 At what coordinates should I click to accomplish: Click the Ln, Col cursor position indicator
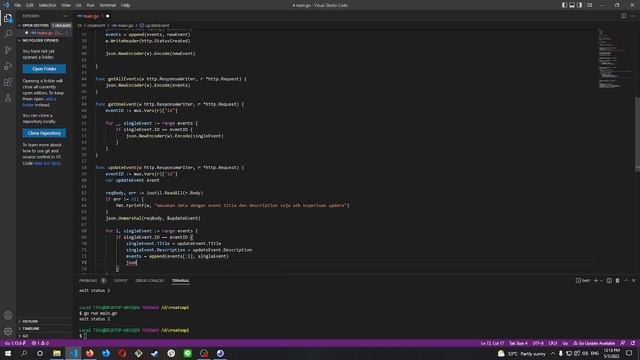tap(492, 343)
